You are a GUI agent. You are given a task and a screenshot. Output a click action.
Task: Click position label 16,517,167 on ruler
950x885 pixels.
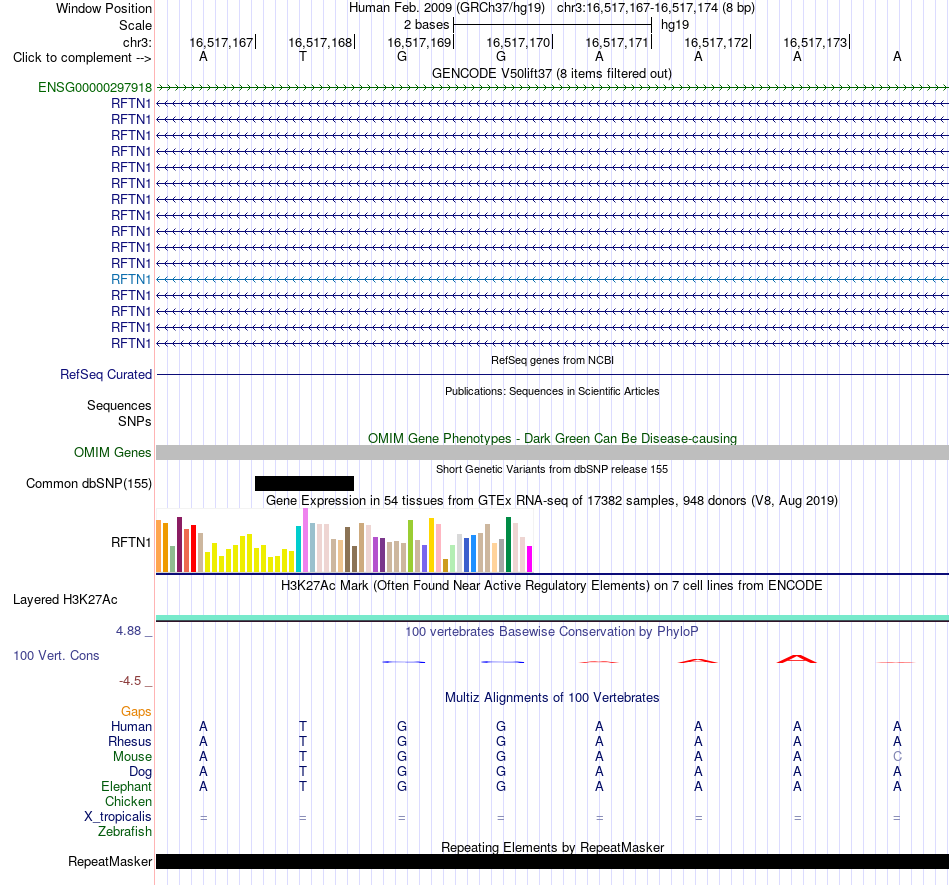pyautogui.click(x=221, y=42)
